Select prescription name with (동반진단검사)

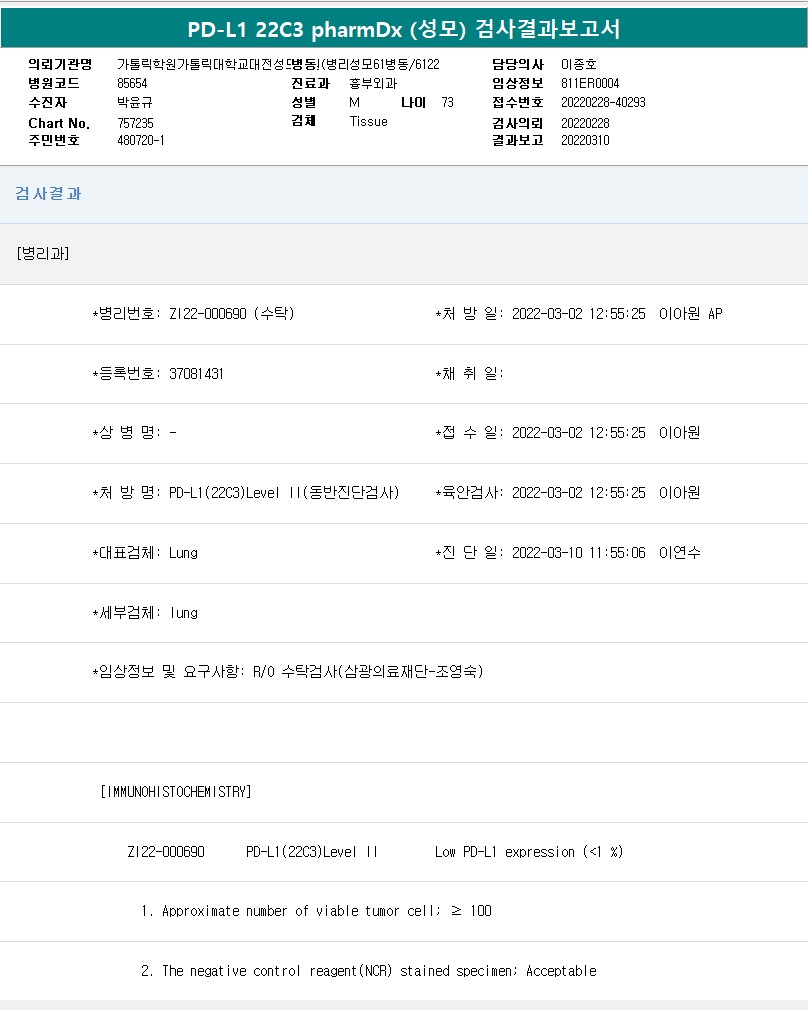click(284, 493)
